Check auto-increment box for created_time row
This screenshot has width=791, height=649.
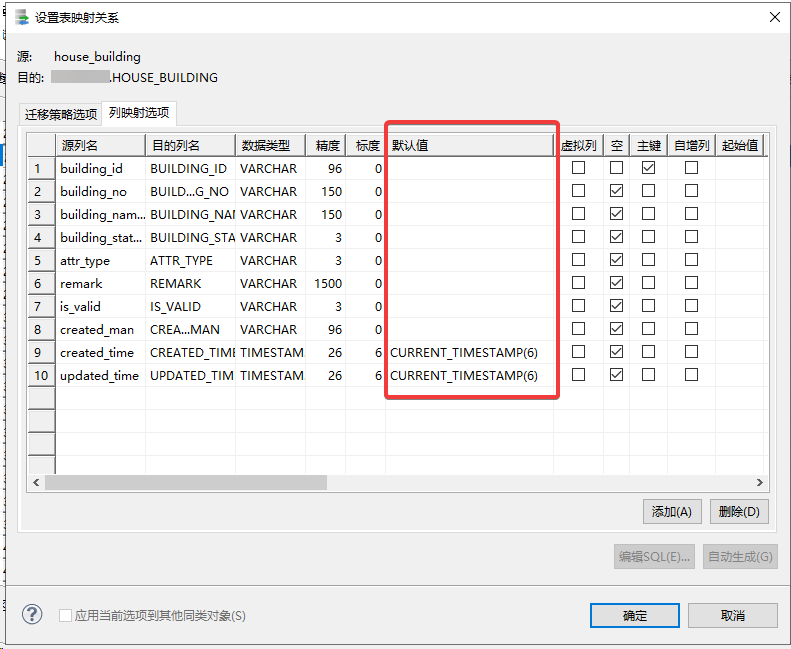pyautogui.click(x=691, y=352)
